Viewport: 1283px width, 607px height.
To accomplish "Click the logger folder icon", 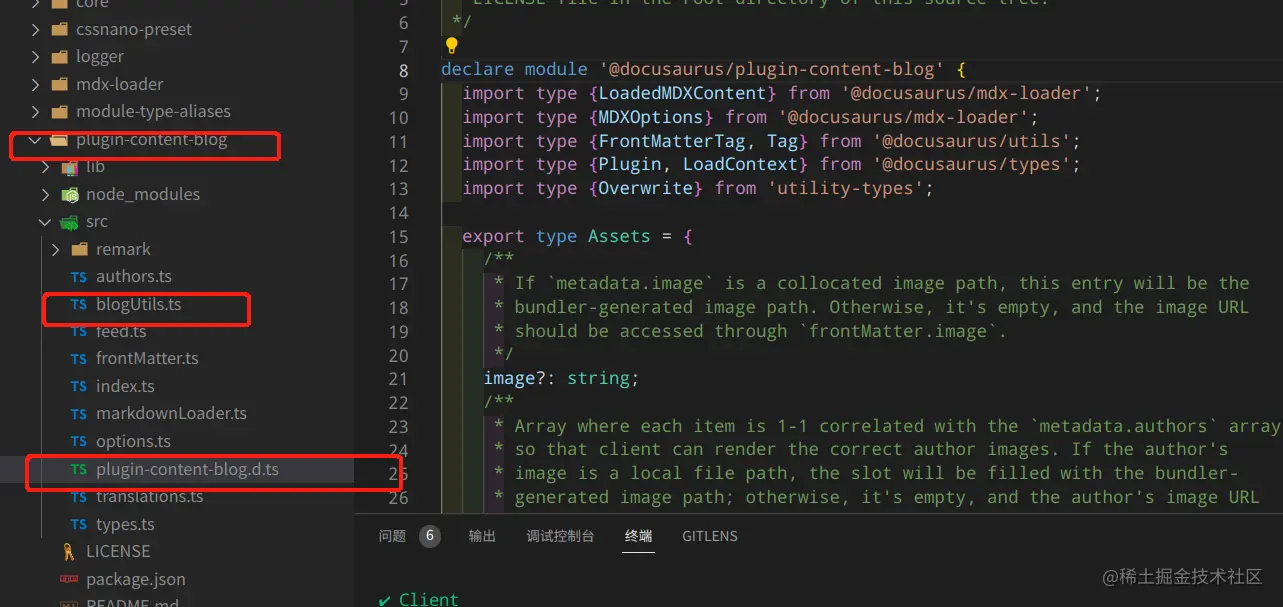I will pyautogui.click(x=59, y=57).
